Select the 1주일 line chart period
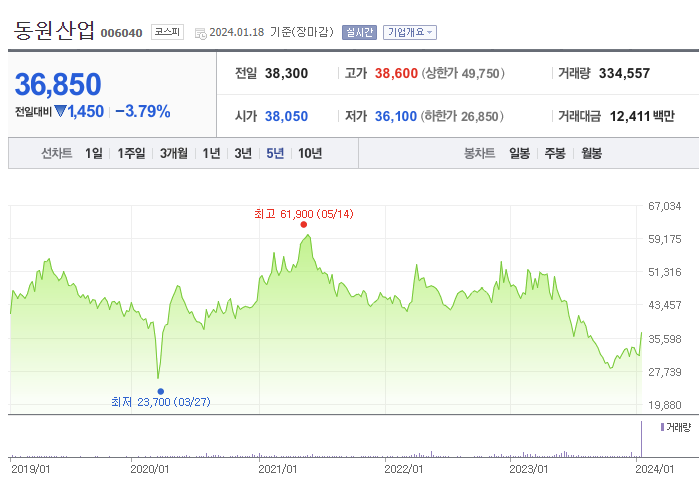This screenshot has width=699, height=487. coord(131,153)
